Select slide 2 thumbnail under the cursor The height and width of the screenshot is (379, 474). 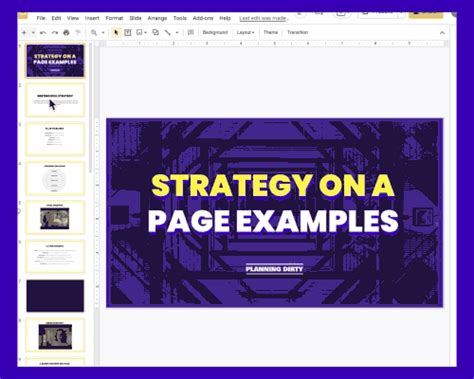(55, 100)
